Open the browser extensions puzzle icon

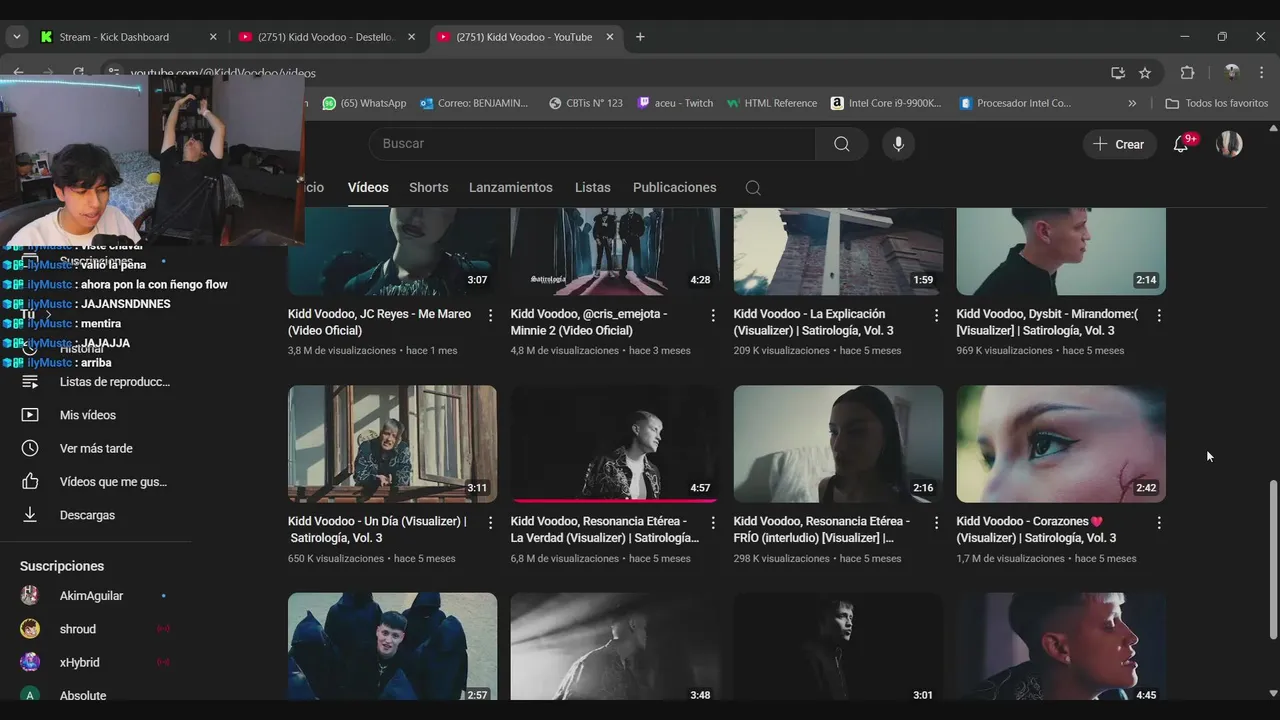click(1188, 73)
